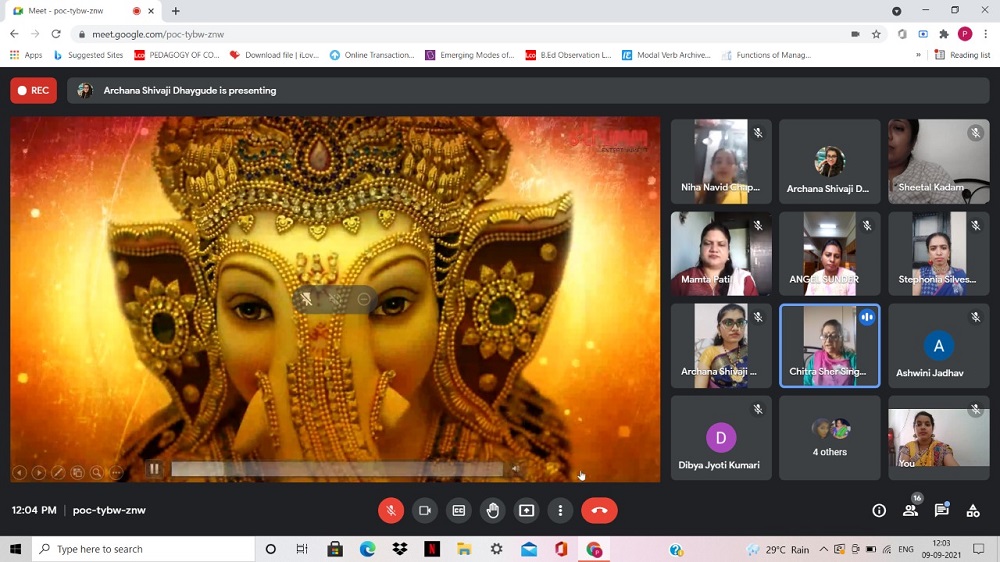The width and height of the screenshot is (1000, 562).
Task: Show hidden system tray icons
Action: (823, 549)
